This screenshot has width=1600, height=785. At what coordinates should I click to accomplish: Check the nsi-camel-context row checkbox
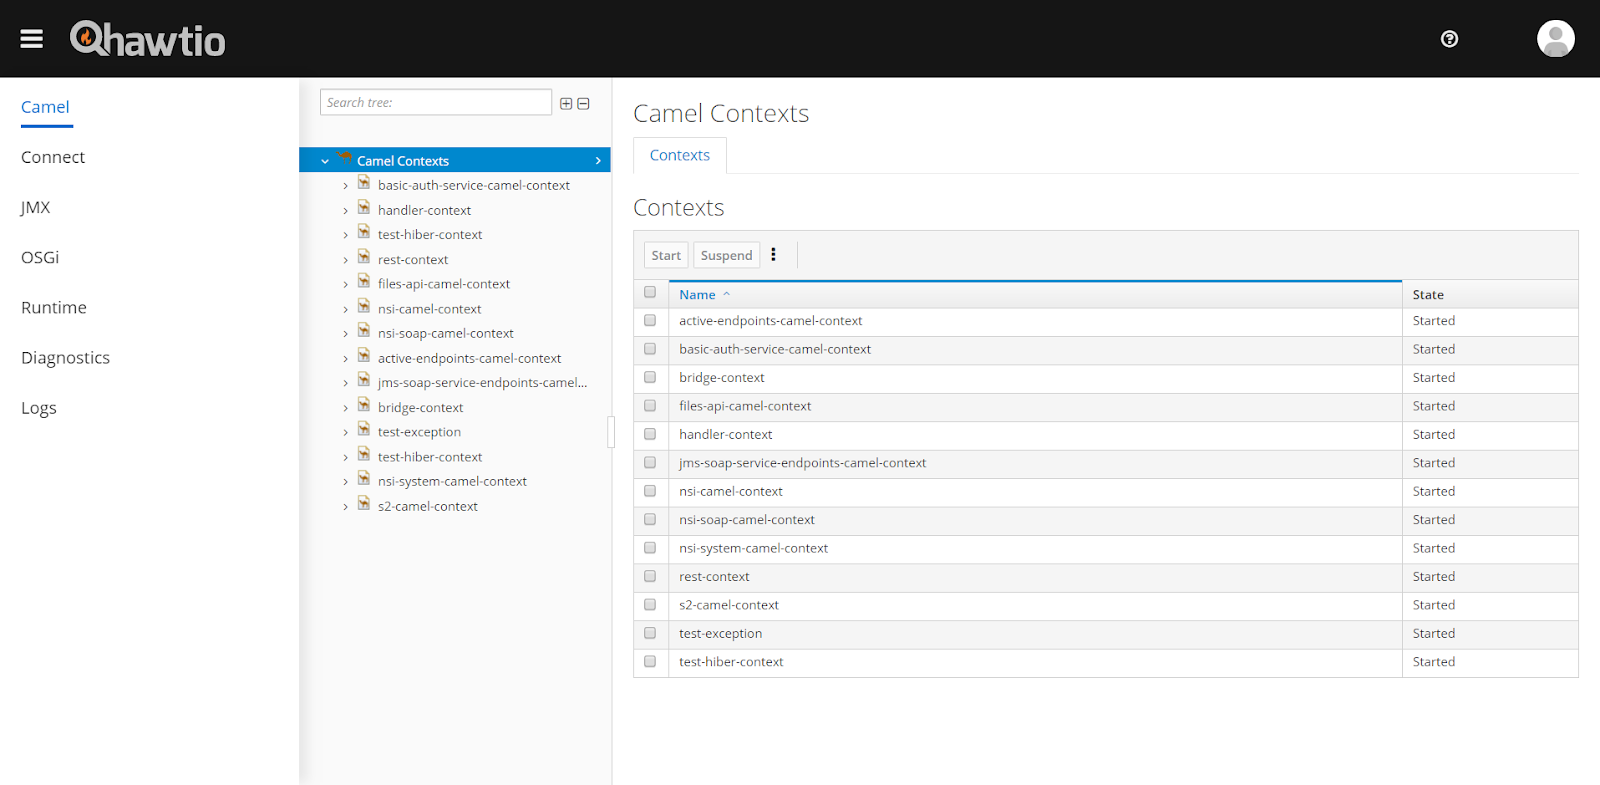pyautogui.click(x=650, y=491)
